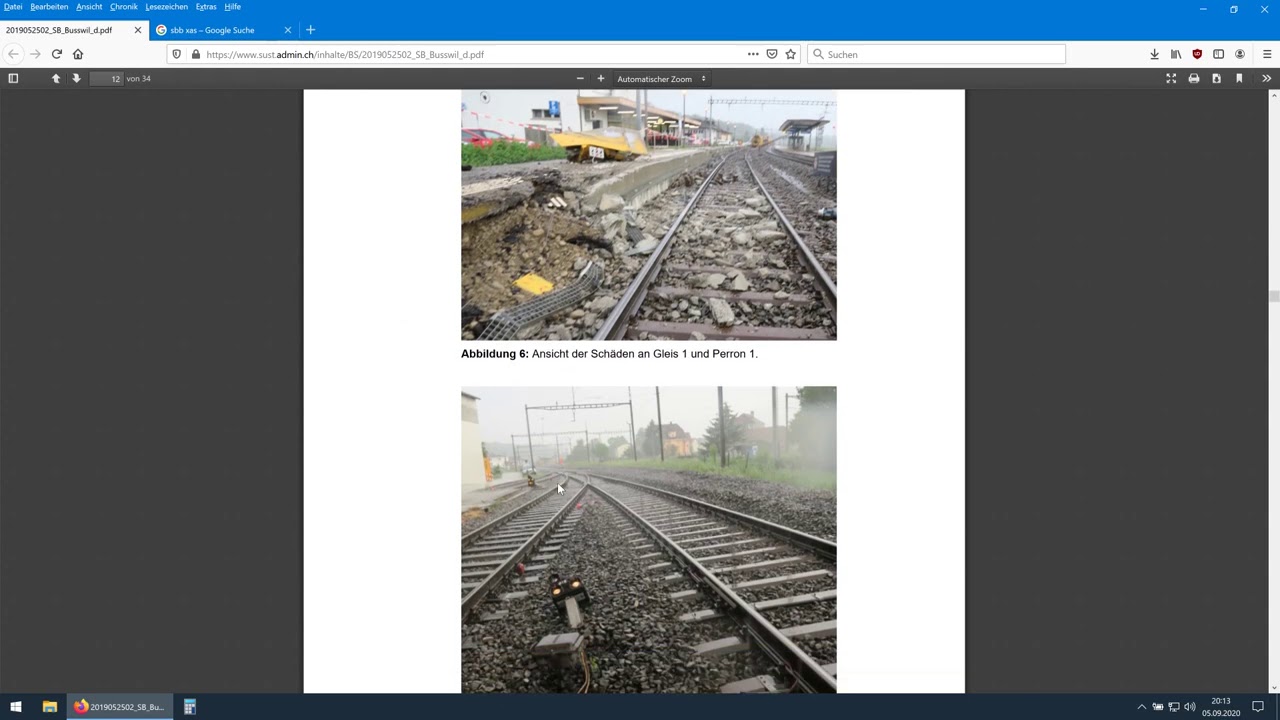The width and height of the screenshot is (1280, 720).
Task: Print the PDF document
Action: point(1194,78)
